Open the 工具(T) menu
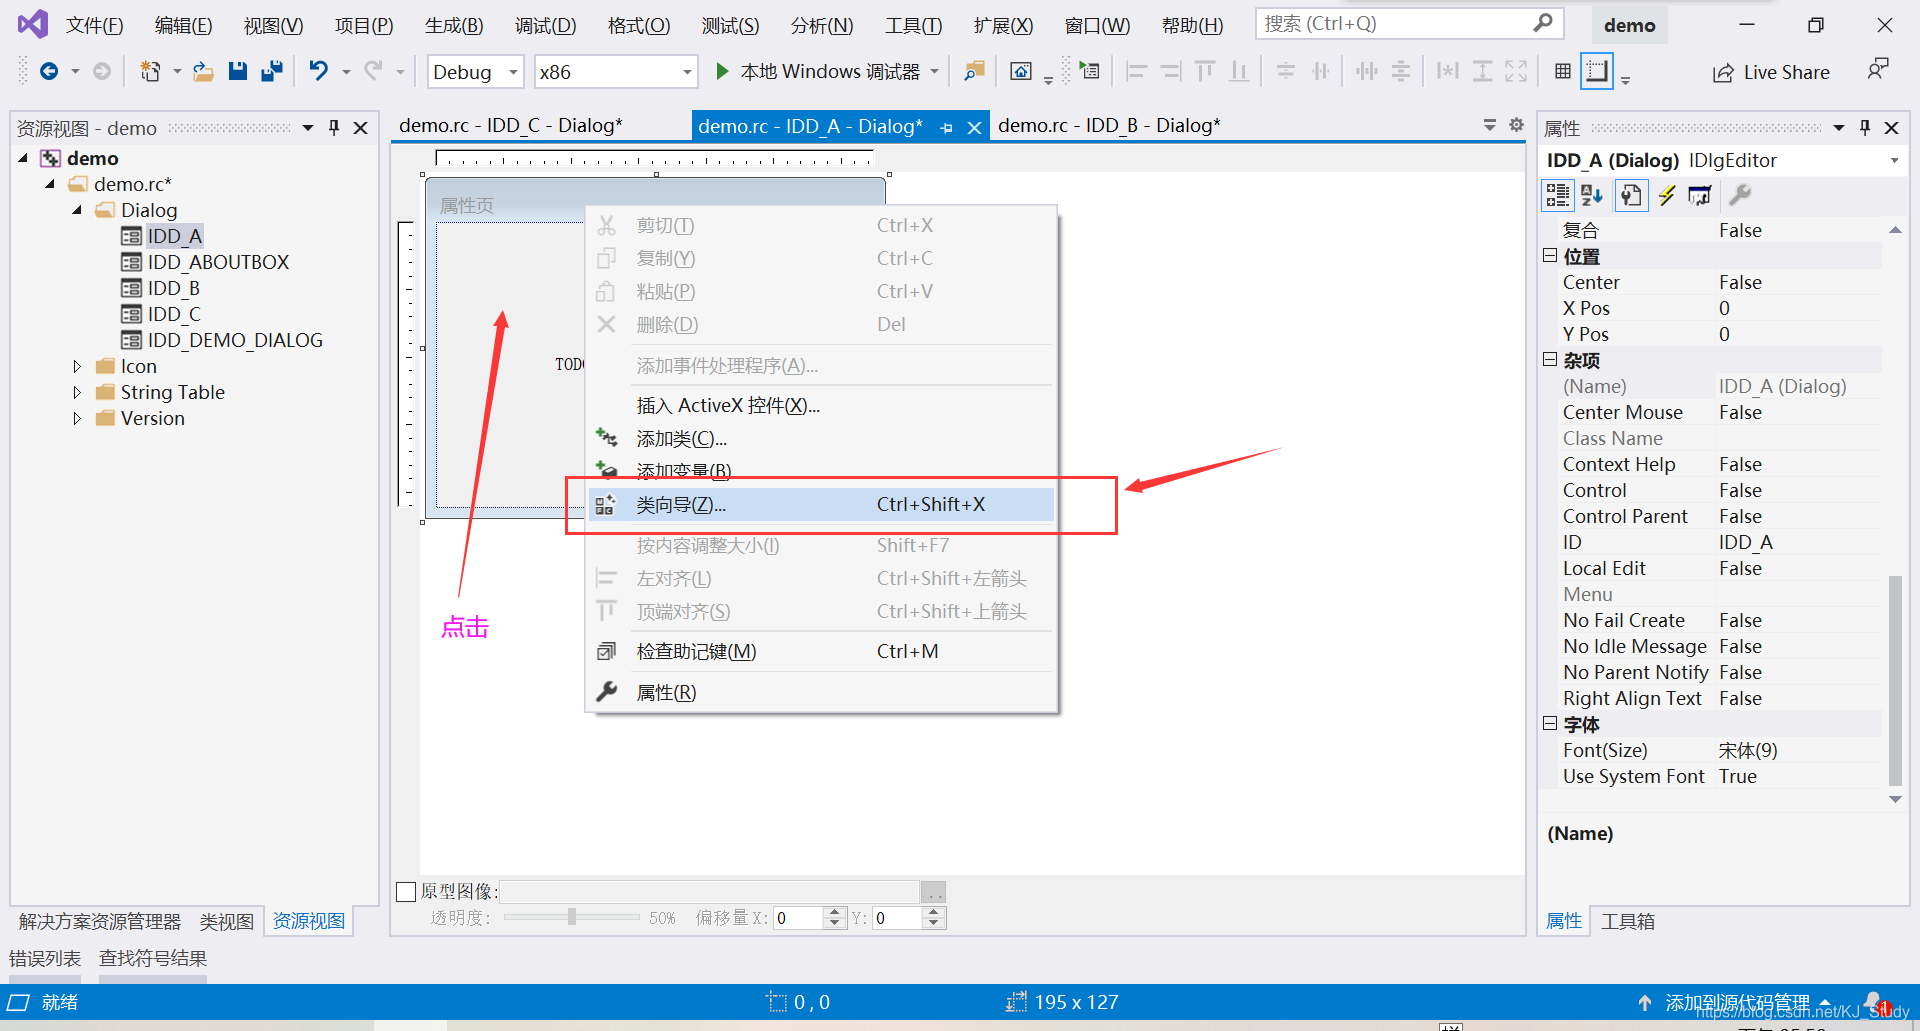This screenshot has height=1031, width=1920. [x=913, y=26]
